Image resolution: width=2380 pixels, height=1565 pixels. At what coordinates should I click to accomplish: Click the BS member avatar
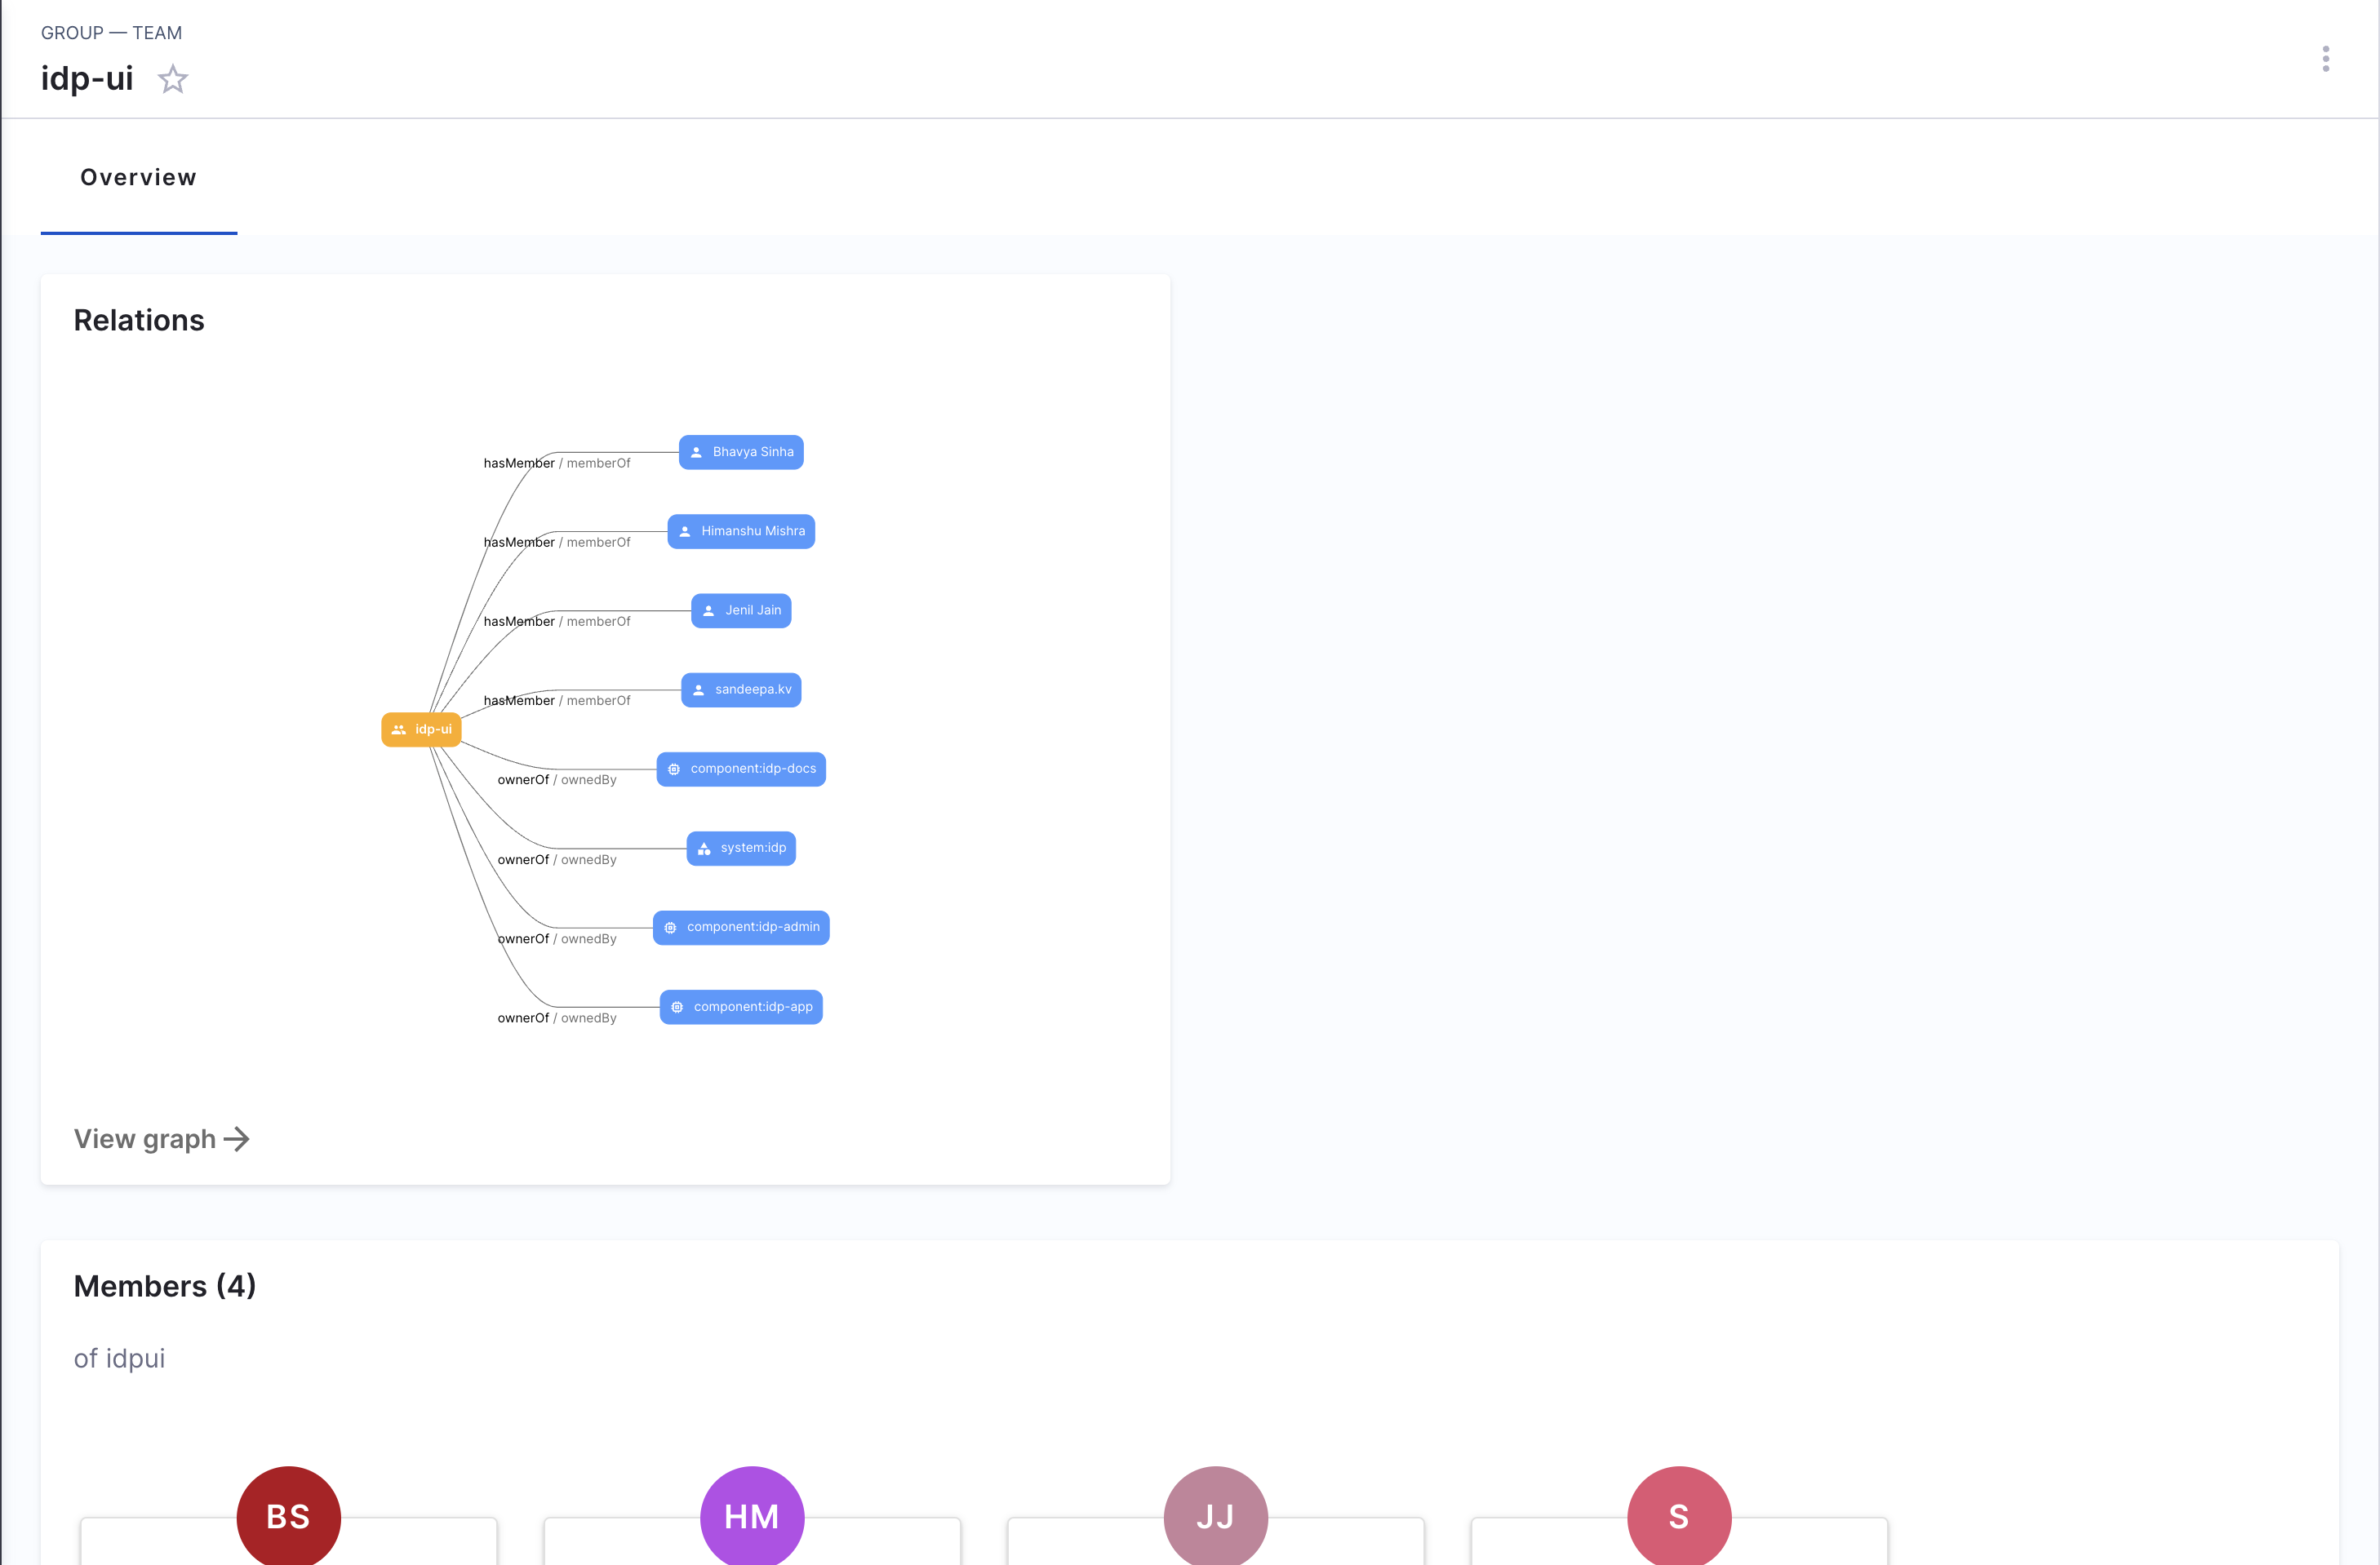tap(288, 1516)
